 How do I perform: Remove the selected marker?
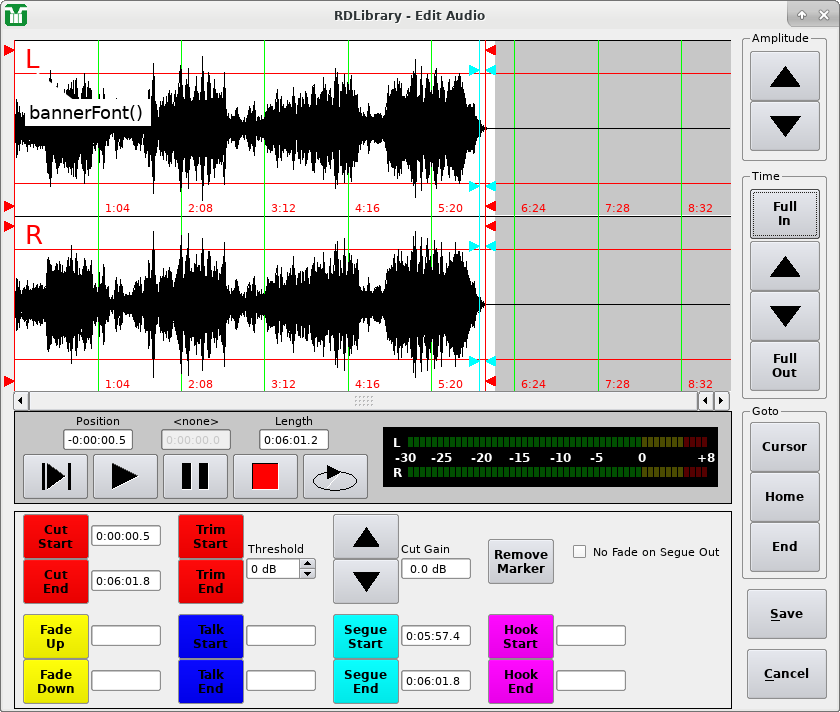[x=520, y=561]
